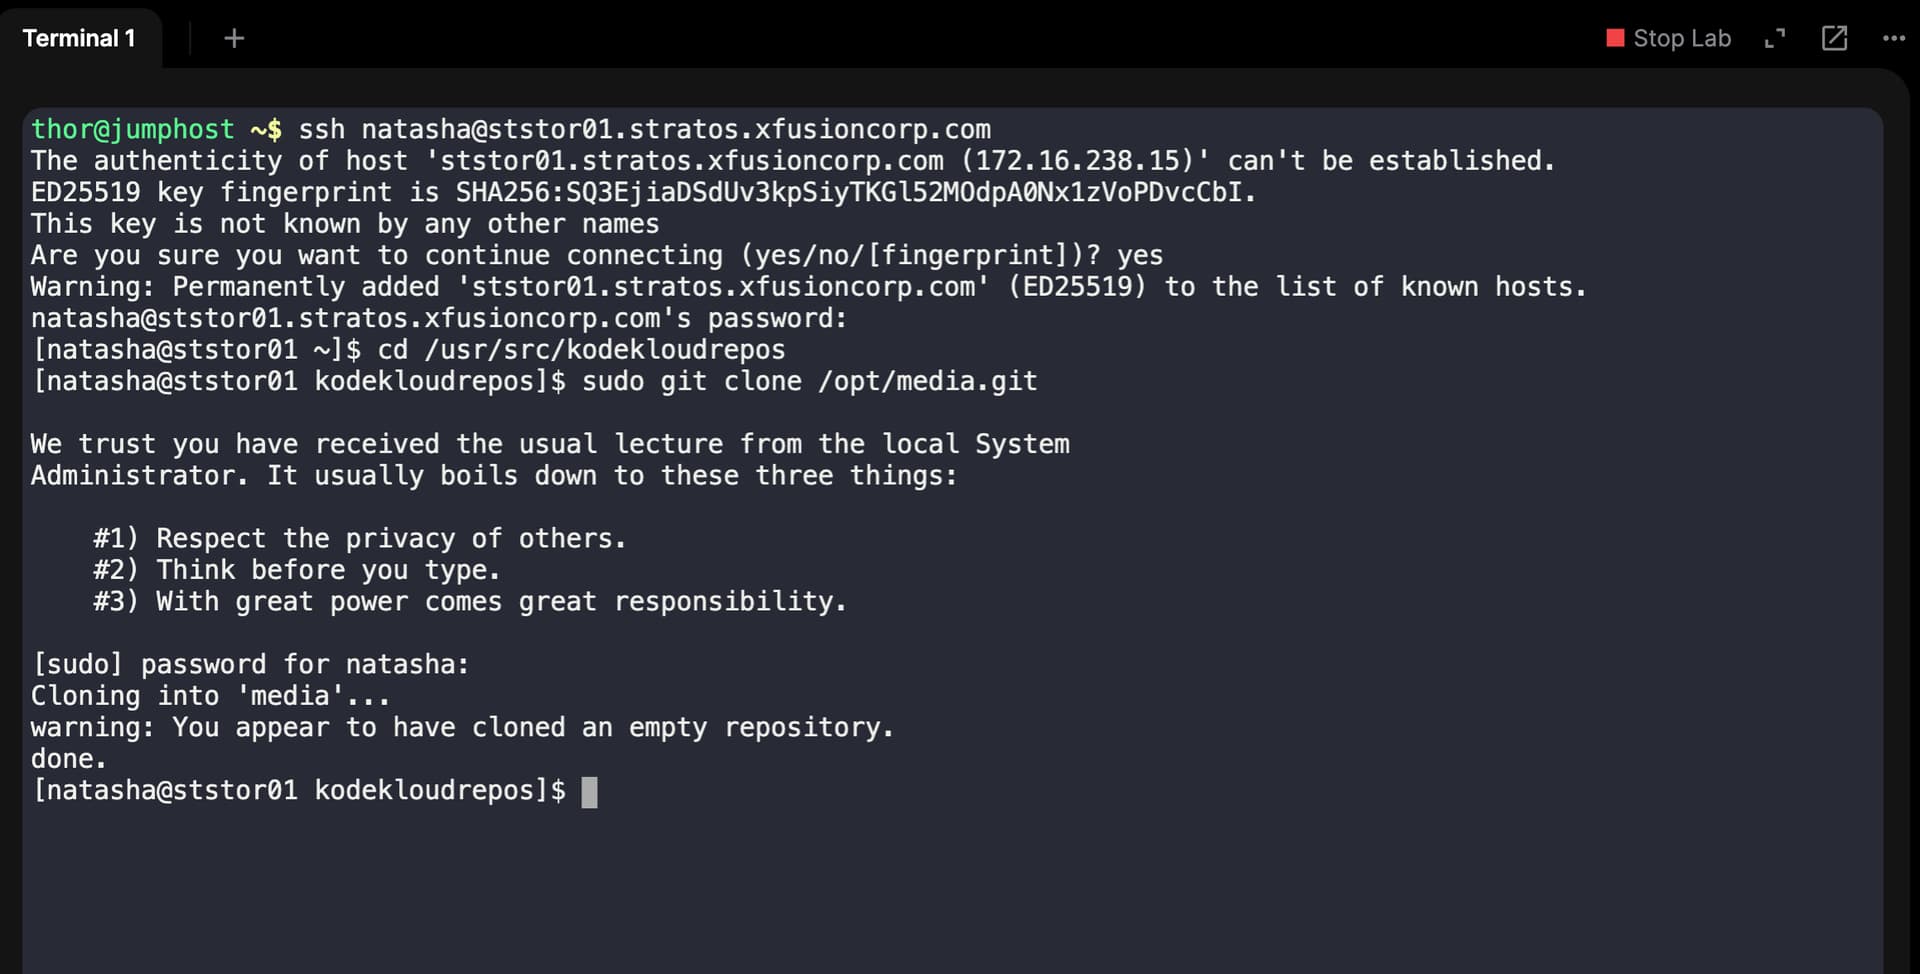
Task: Click the ssh natasha@ststor01 command text
Action: pos(645,130)
